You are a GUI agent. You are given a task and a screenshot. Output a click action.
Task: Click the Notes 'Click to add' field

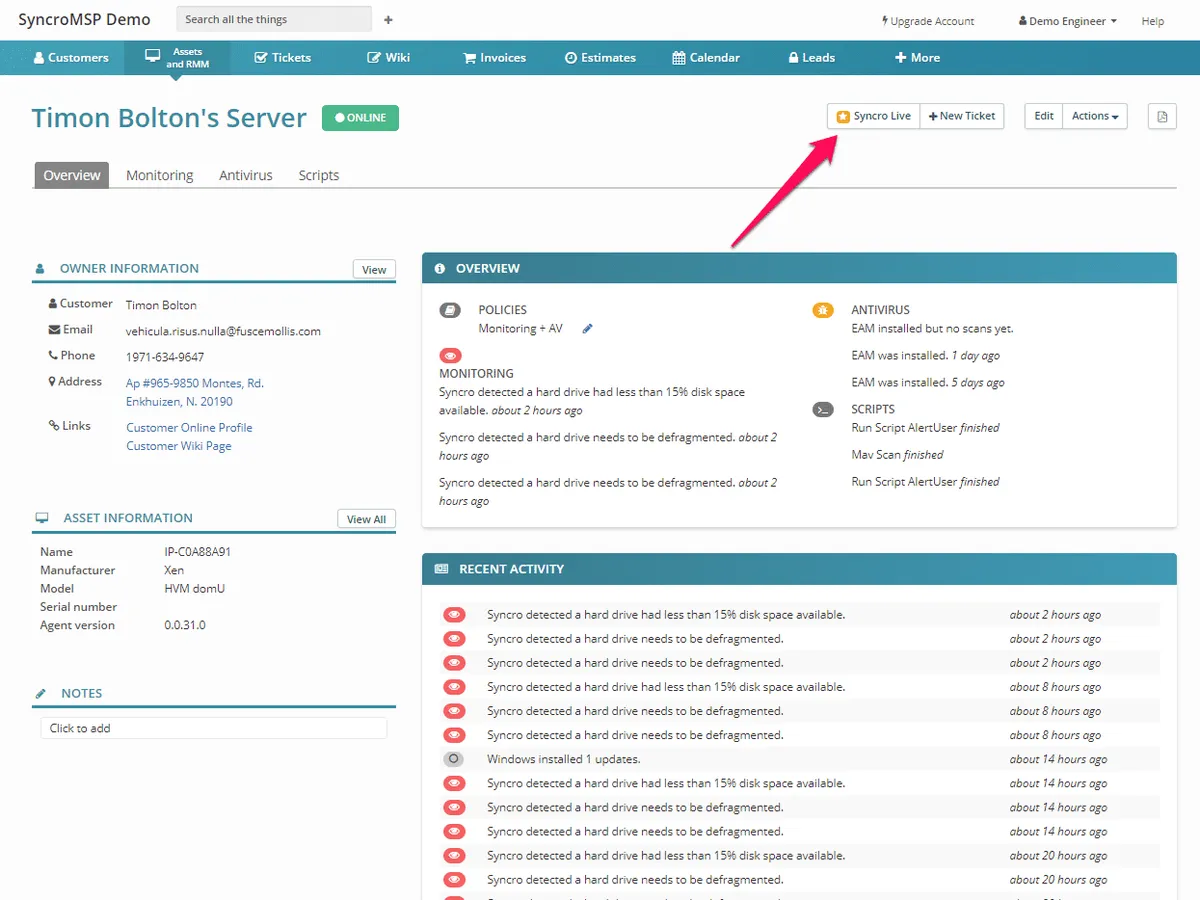(213, 728)
